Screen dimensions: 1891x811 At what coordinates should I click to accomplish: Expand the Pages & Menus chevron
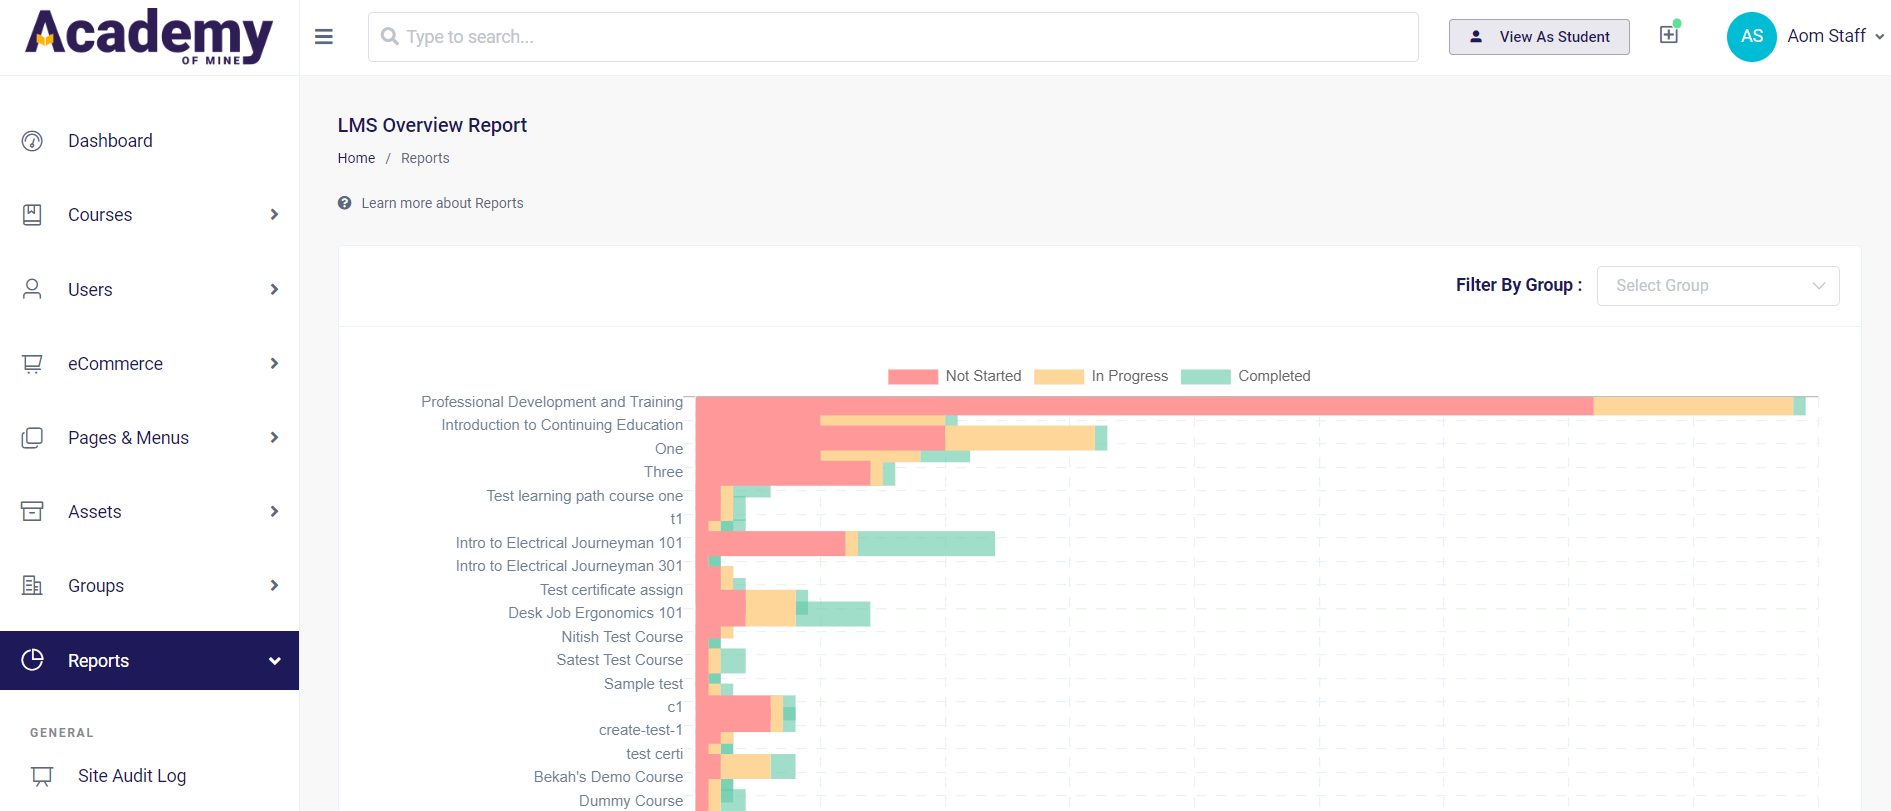coord(274,438)
